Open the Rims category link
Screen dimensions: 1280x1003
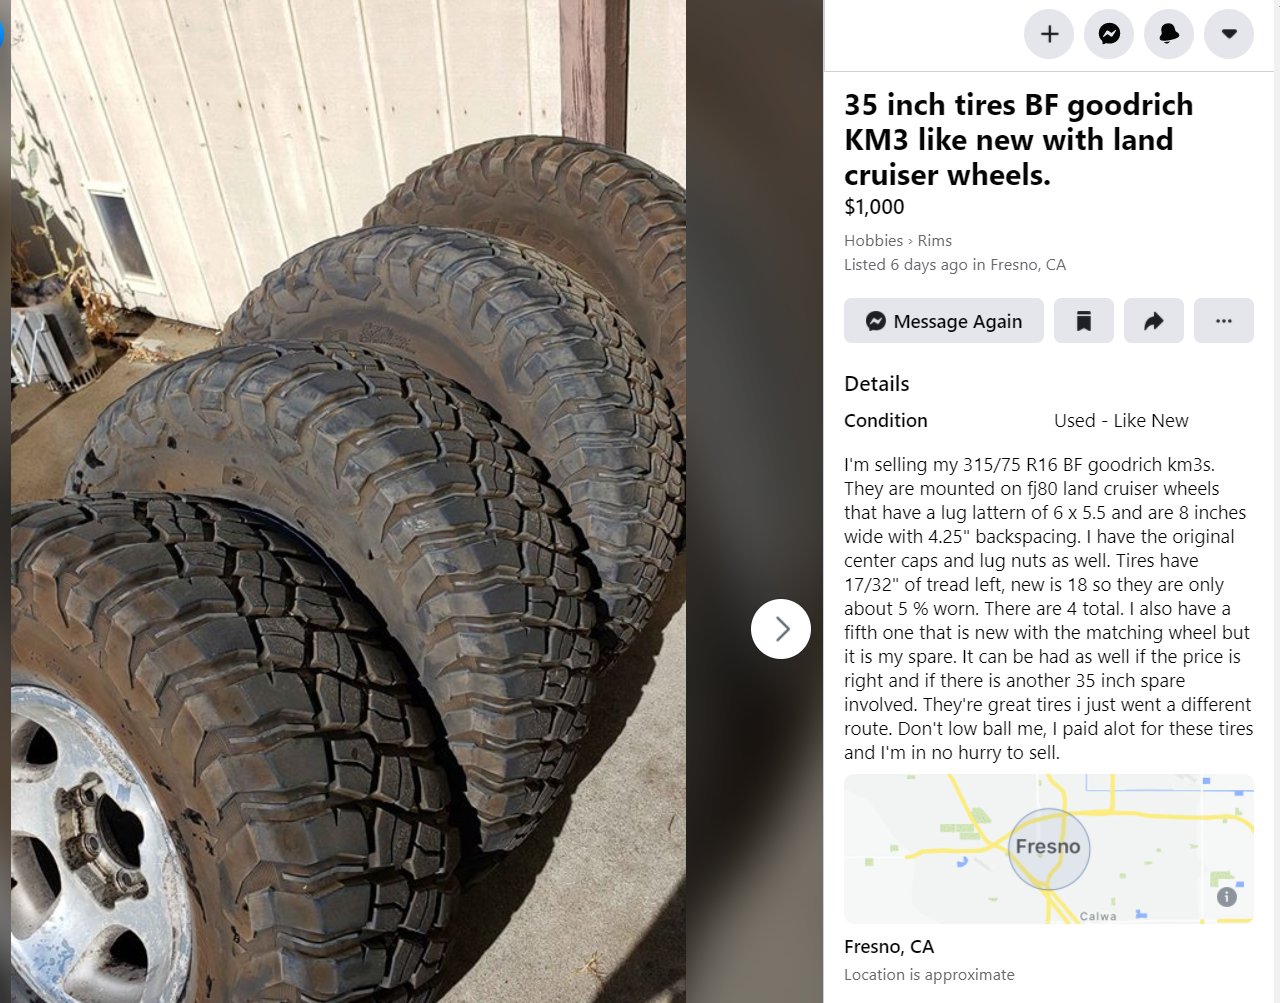(x=934, y=240)
